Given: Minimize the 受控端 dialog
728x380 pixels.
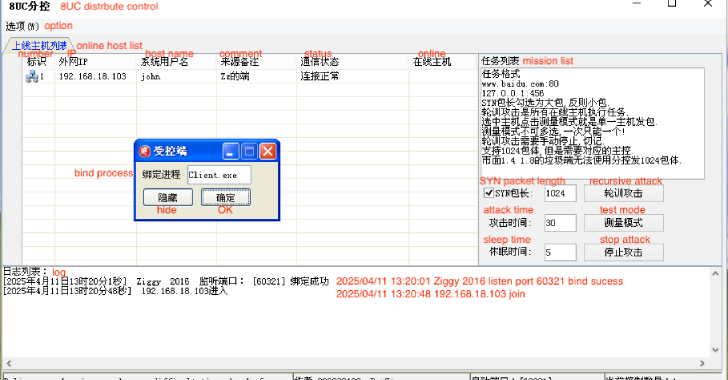Looking at the screenshot, I should [231, 151].
